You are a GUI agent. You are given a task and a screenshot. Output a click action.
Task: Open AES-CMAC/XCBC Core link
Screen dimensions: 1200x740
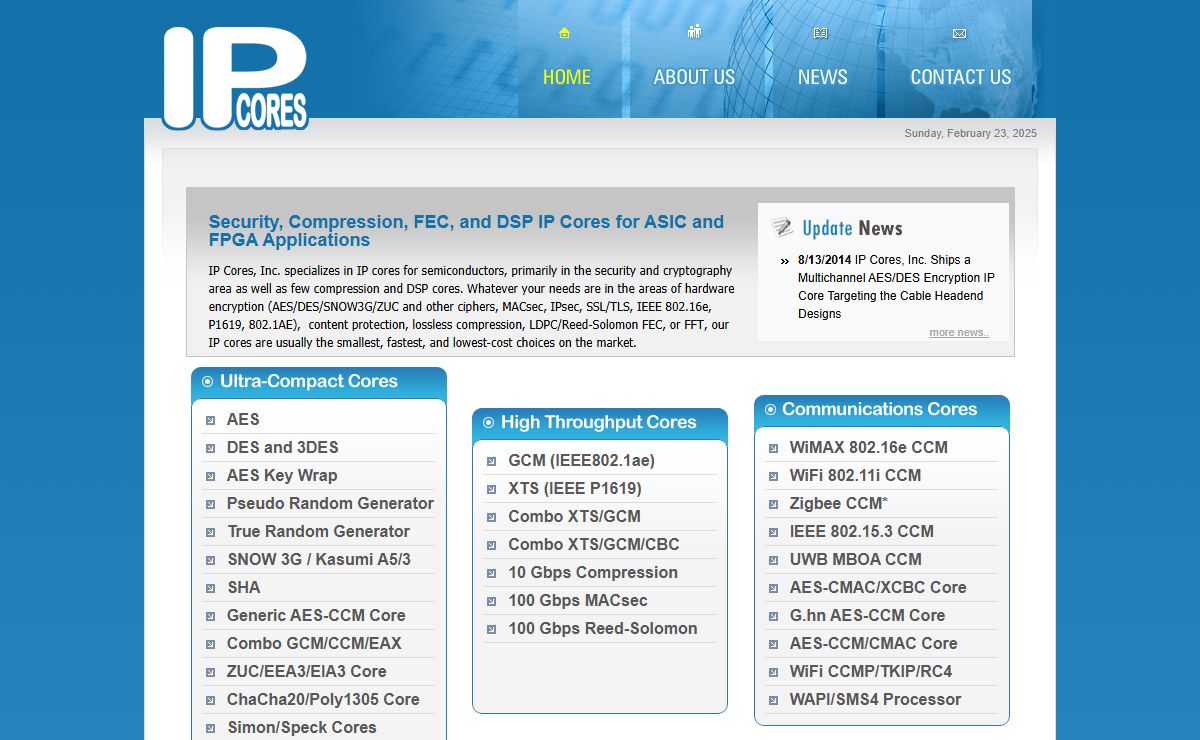[x=878, y=587]
